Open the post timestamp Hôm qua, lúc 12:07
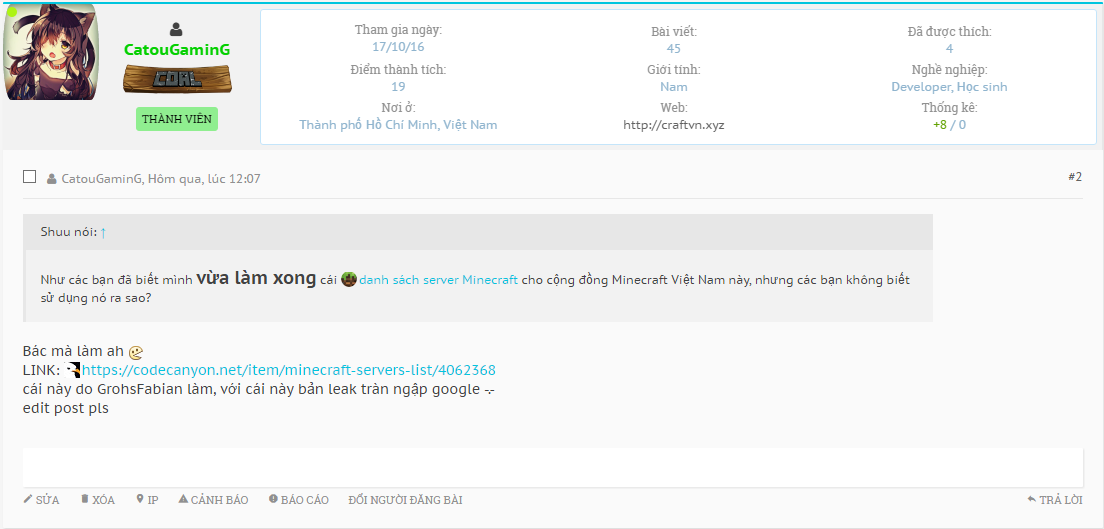The width and height of the screenshot is (1104, 529). click(x=204, y=179)
